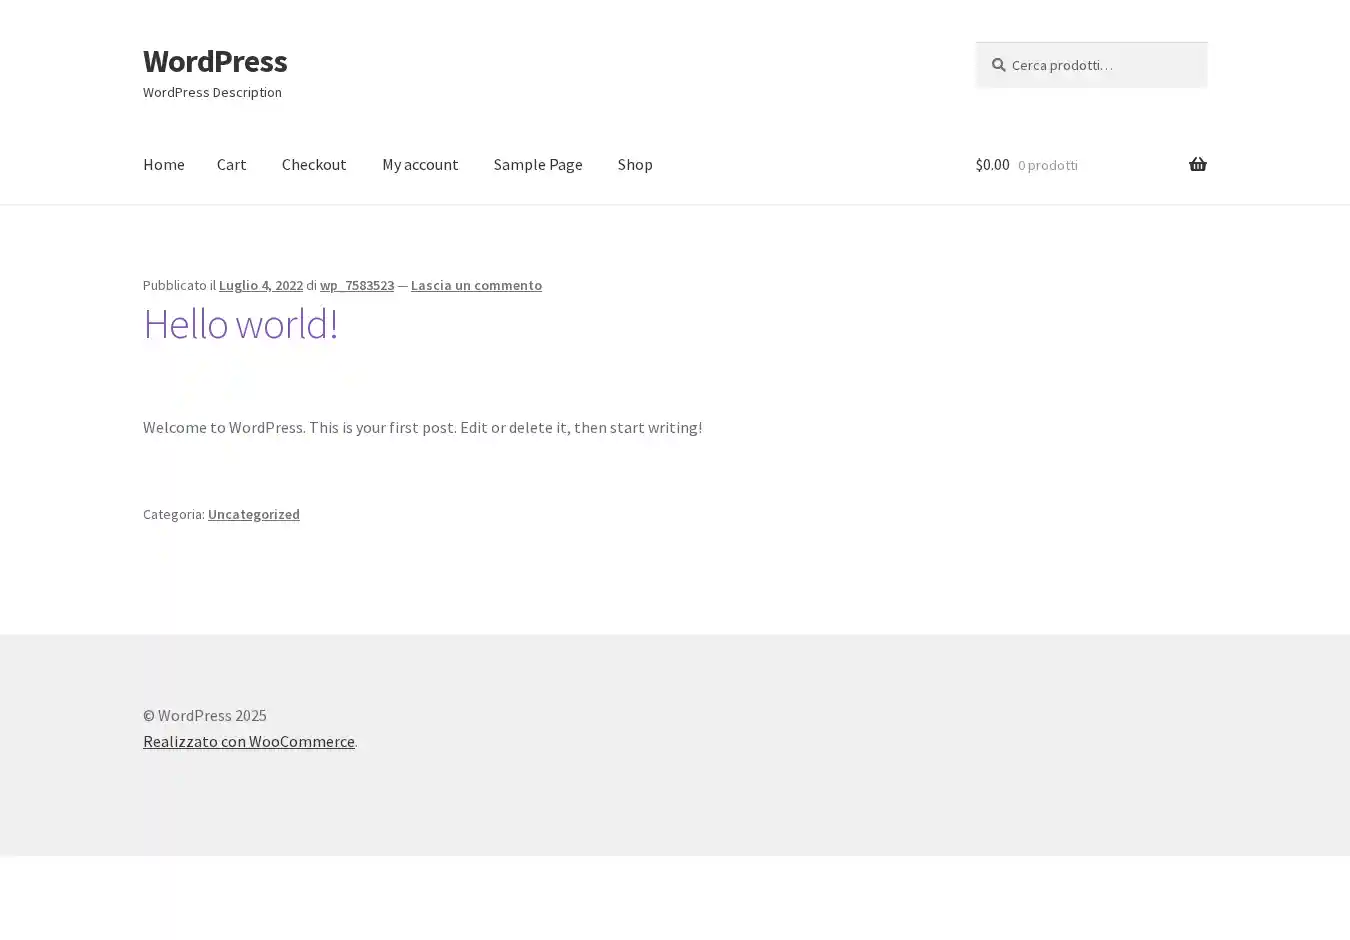Image resolution: width=1350 pixels, height=940 pixels.
Task: Click the '0 prodotti' cart count
Action: pos(1047,165)
